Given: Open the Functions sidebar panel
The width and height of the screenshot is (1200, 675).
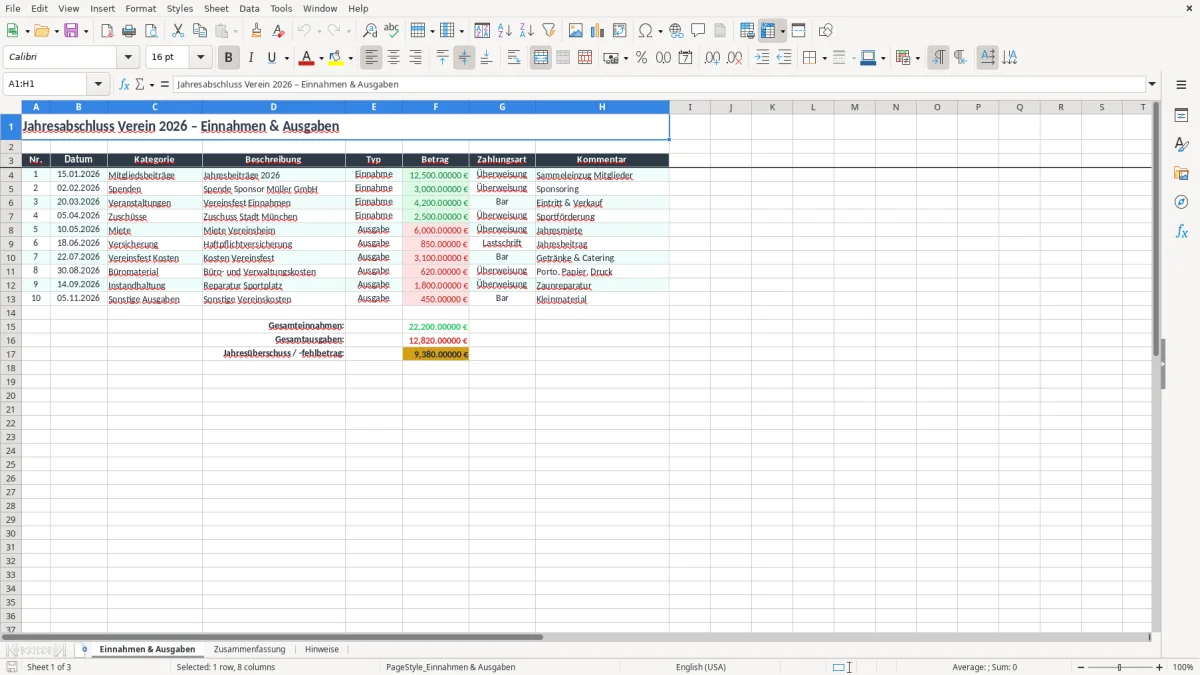Looking at the screenshot, I should tap(1181, 231).
